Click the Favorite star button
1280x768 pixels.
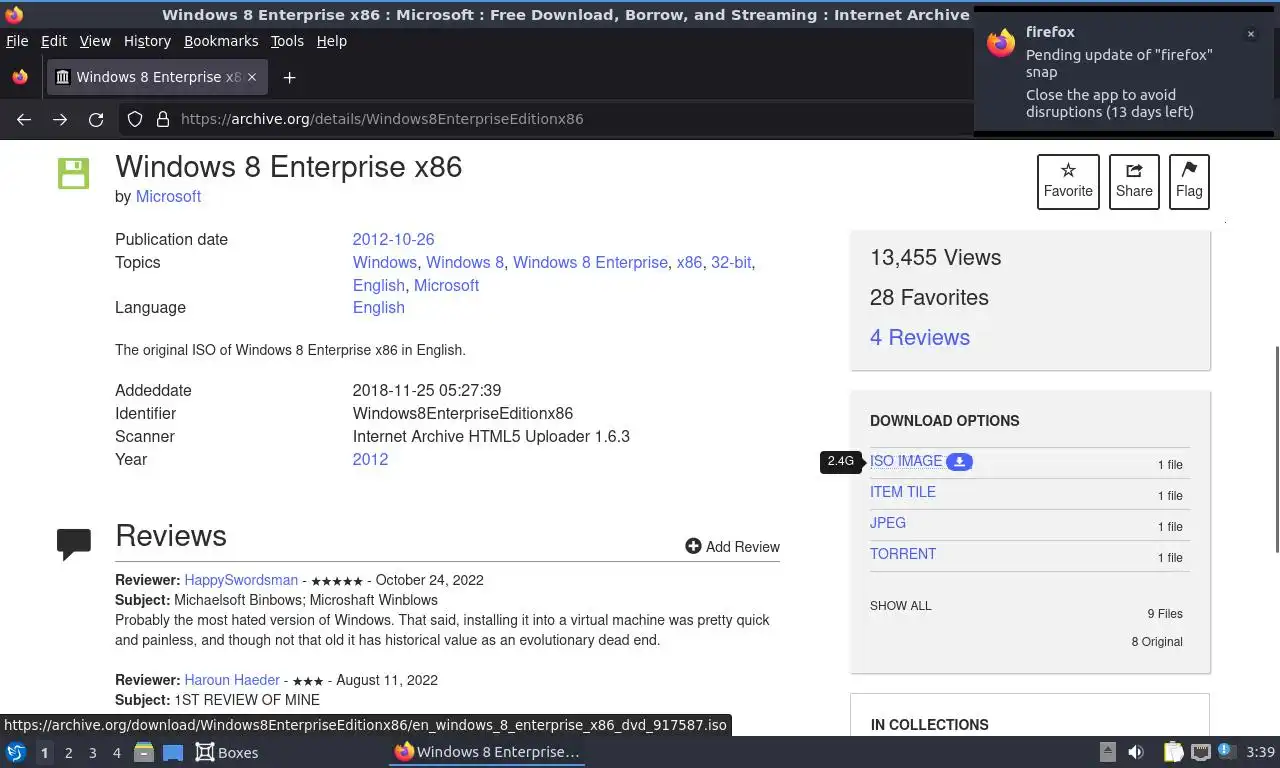pos(1068,181)
